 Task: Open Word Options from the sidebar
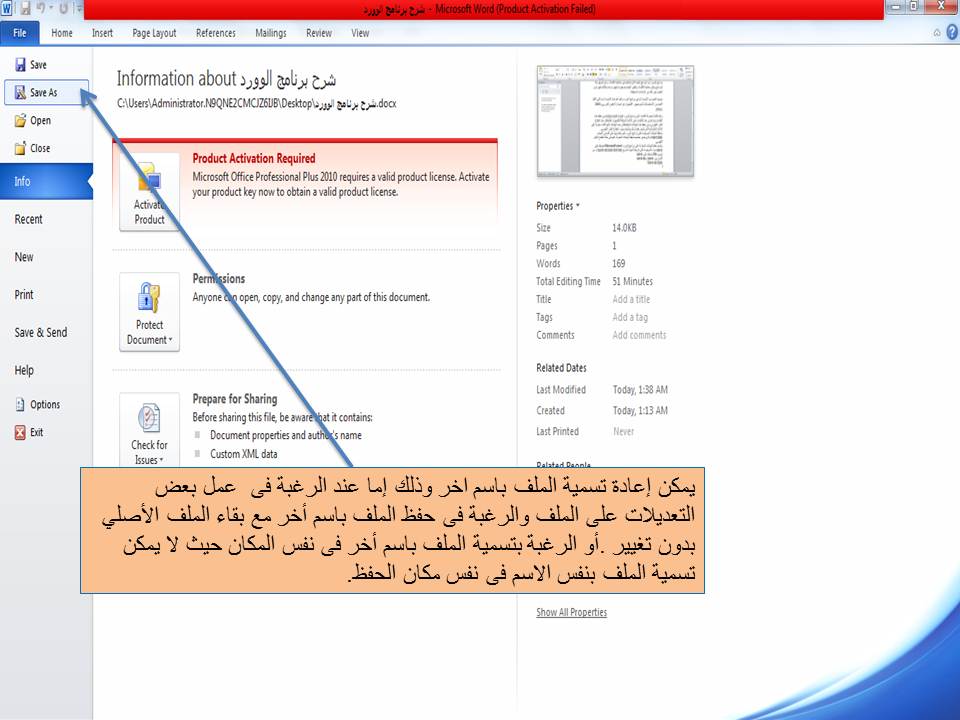click(38, 405)
